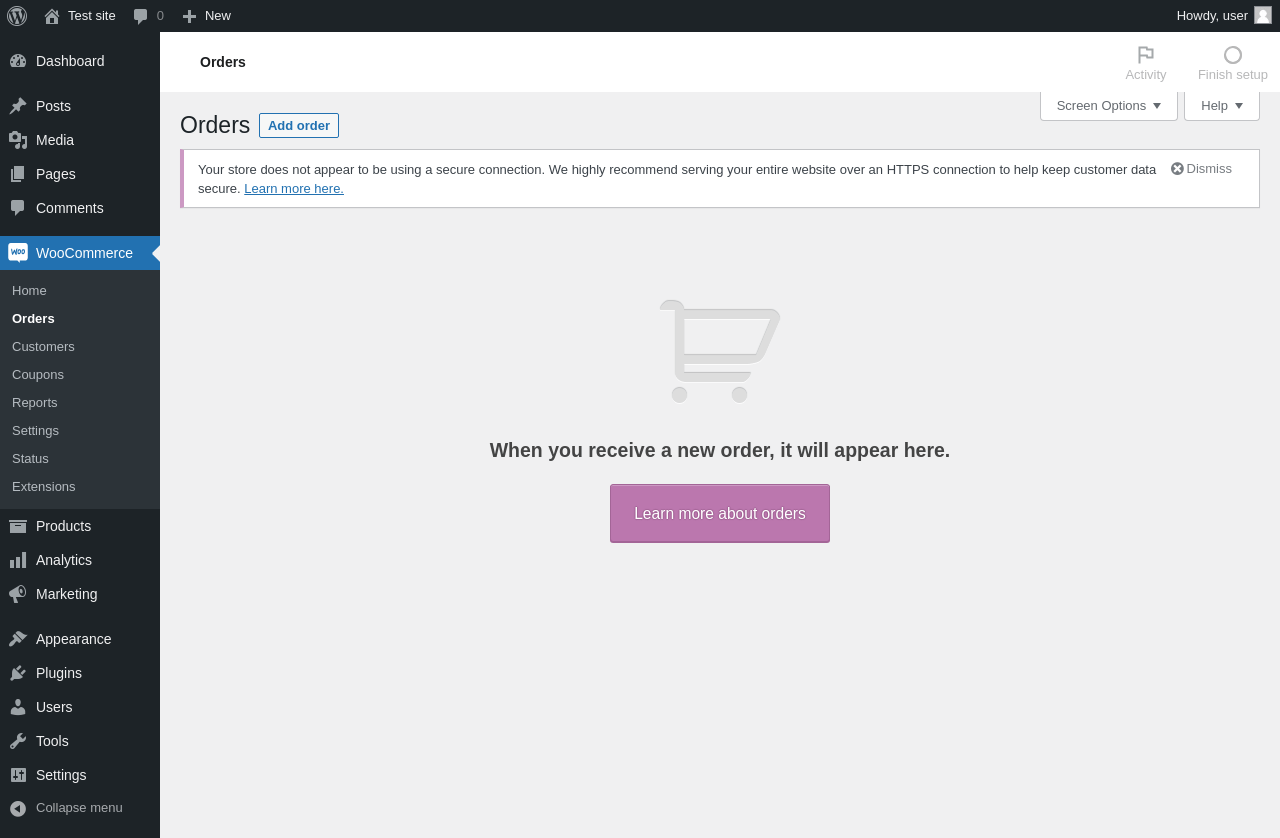The image size is (1280, 838).
Task: Click the Tools wrench icon
Action: (x=18, y=741)
